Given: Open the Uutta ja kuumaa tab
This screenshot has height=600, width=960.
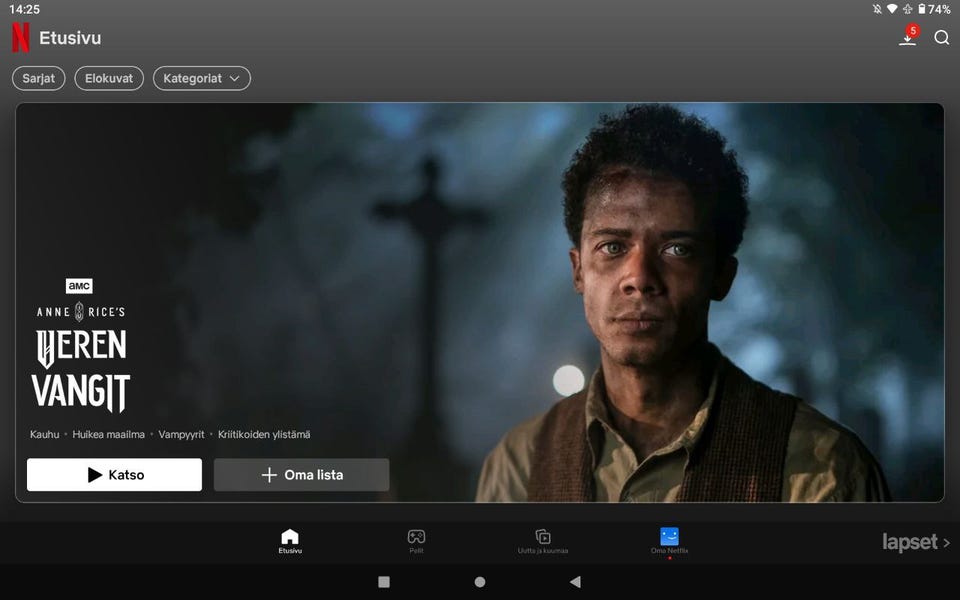Looking at the screenshot, I should click(542, 542).
